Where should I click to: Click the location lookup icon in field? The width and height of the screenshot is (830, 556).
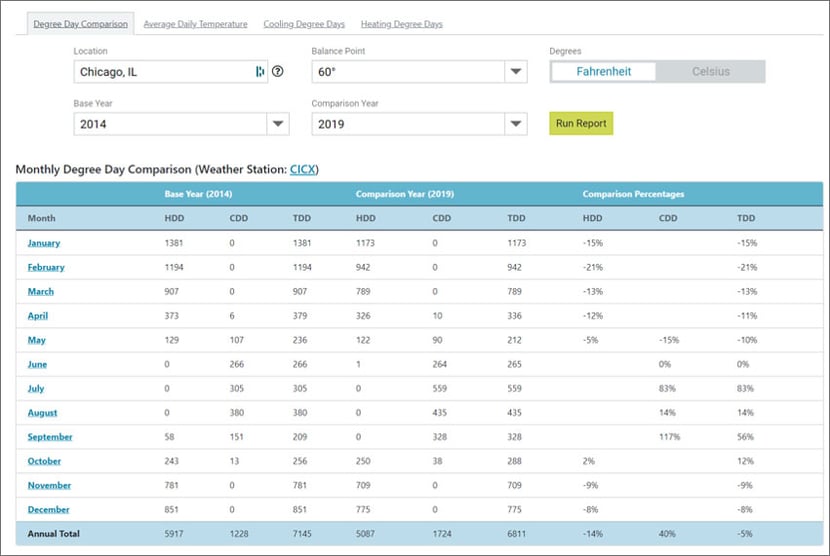(x=260, y=72)
